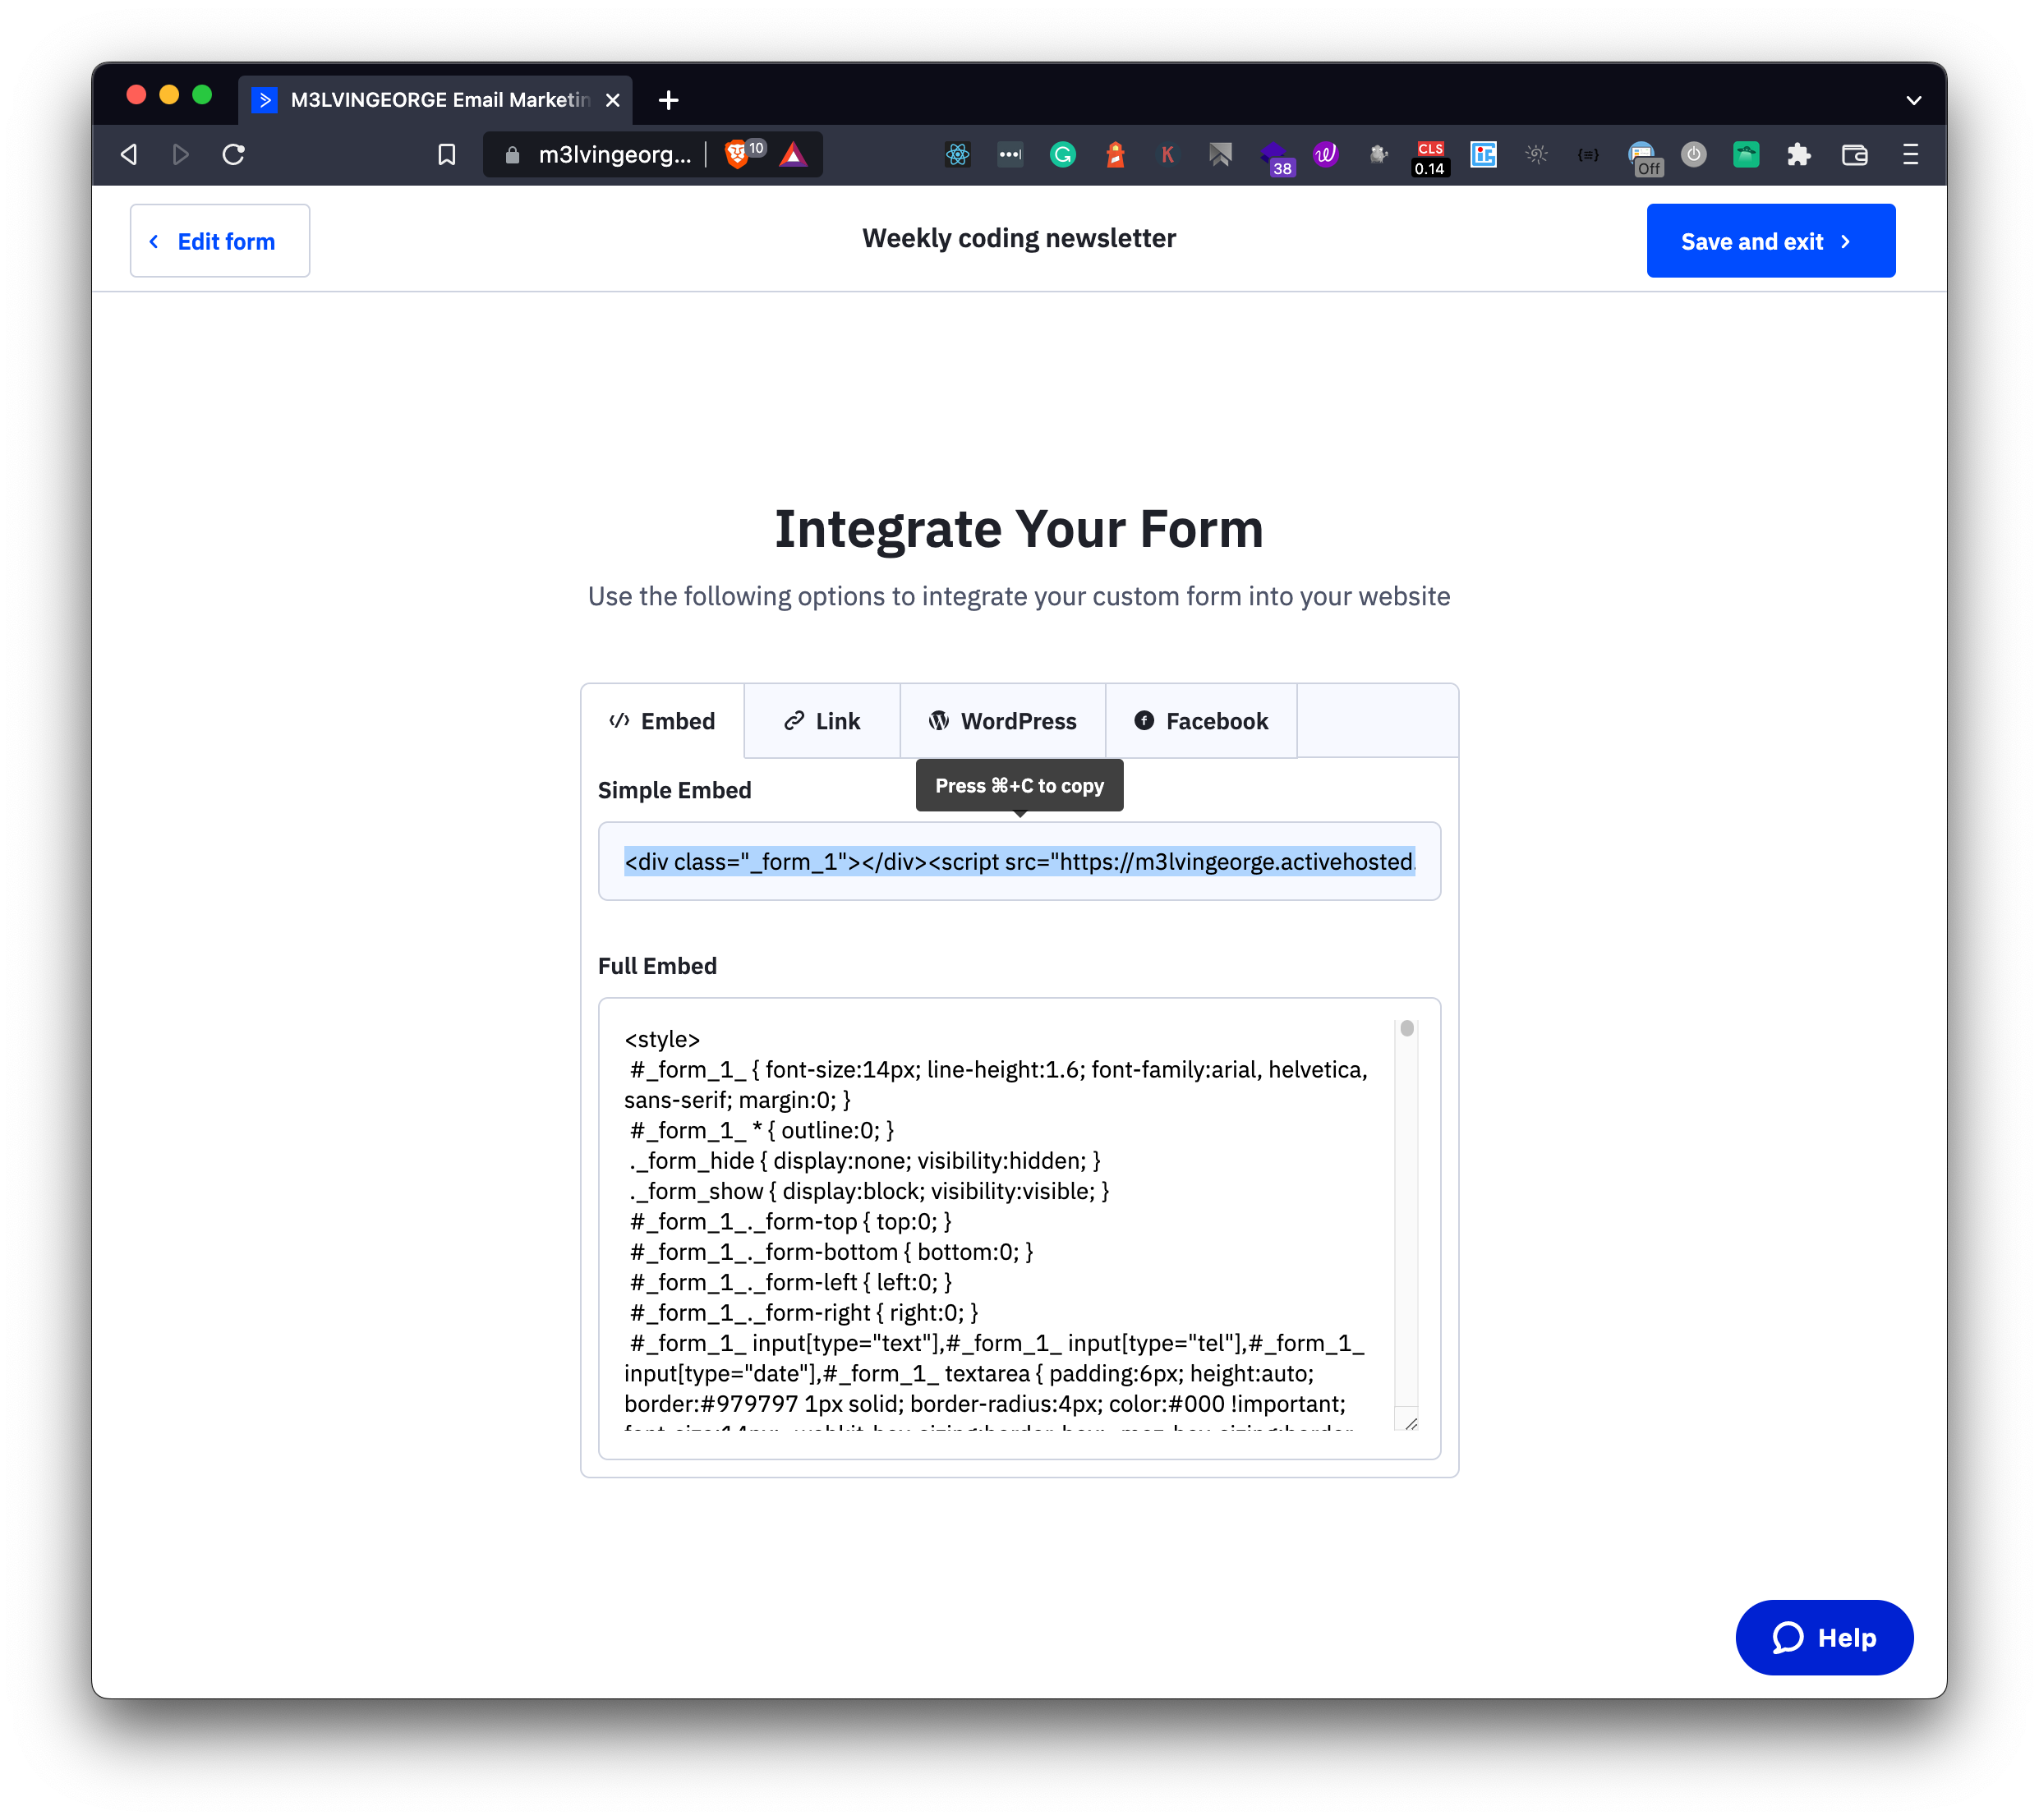Open the Lighthouse extension icon
The width and height of the screenshot is (2039, 1820).
point(1116,155)
